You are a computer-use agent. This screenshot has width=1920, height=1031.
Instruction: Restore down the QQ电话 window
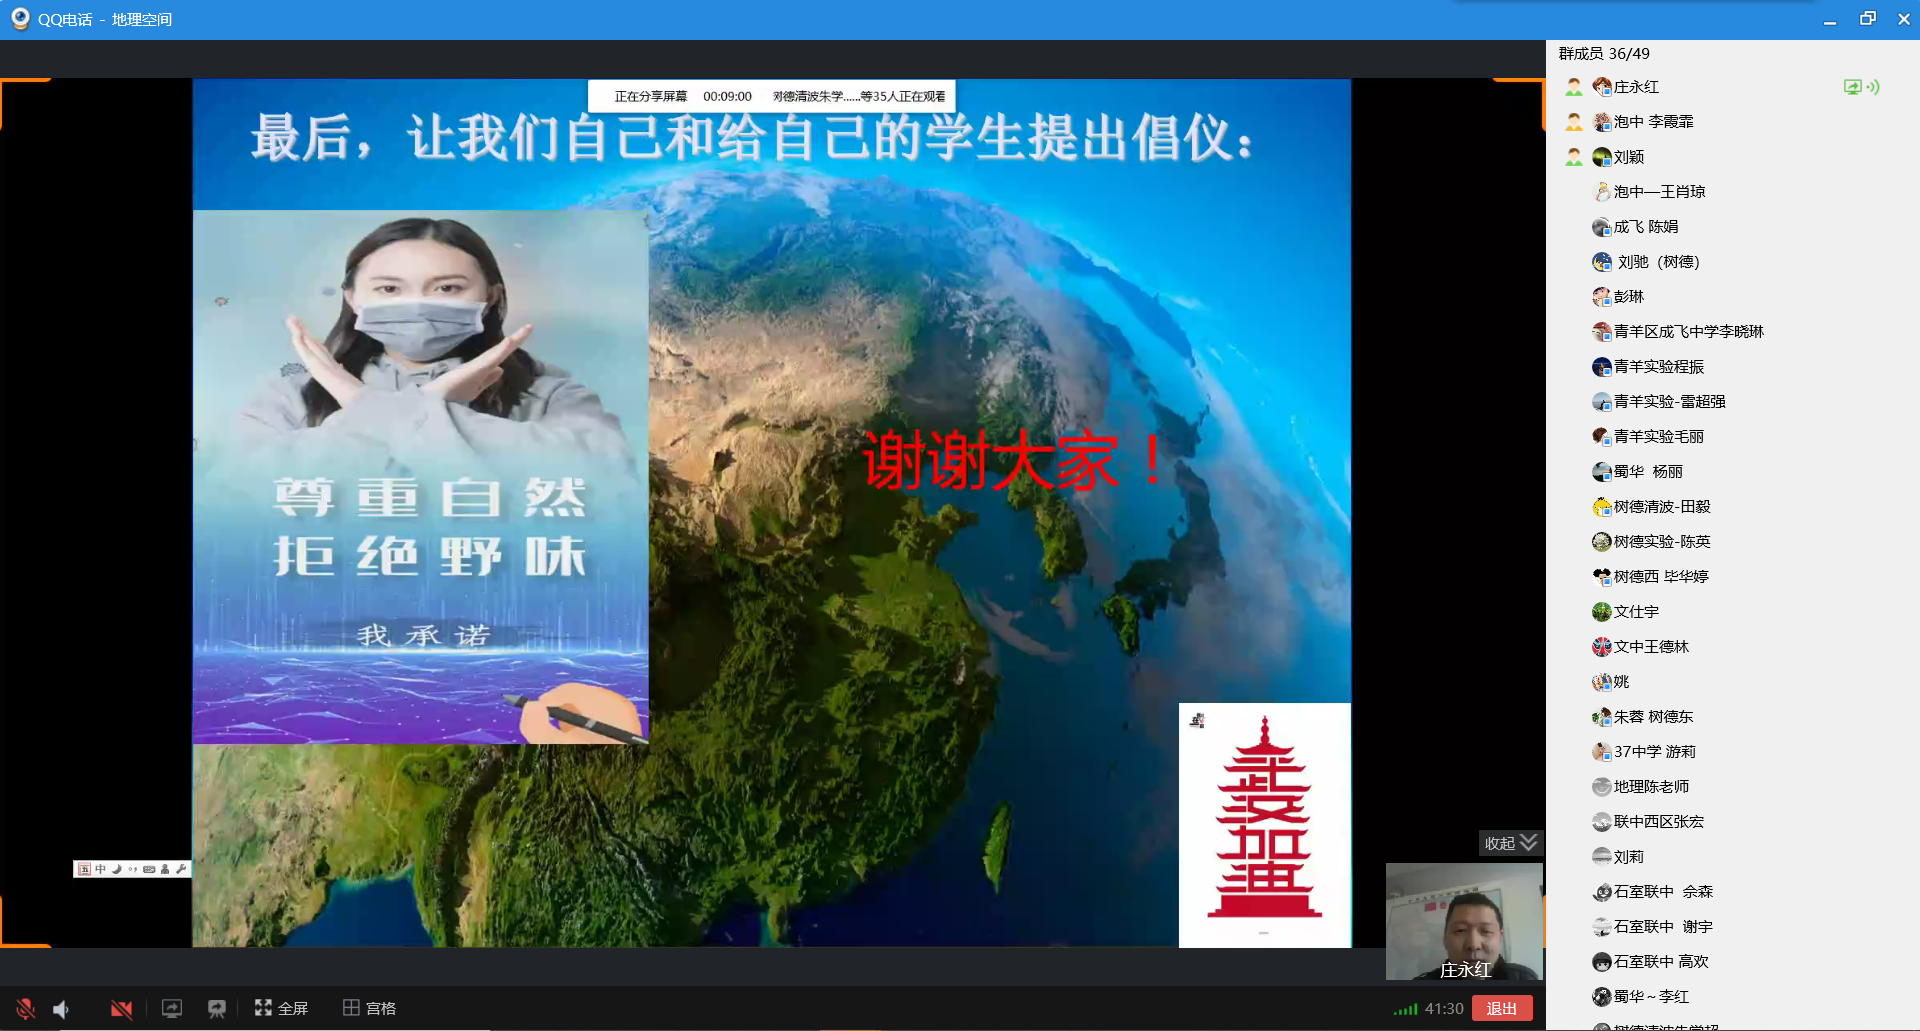click(1867, 19)
